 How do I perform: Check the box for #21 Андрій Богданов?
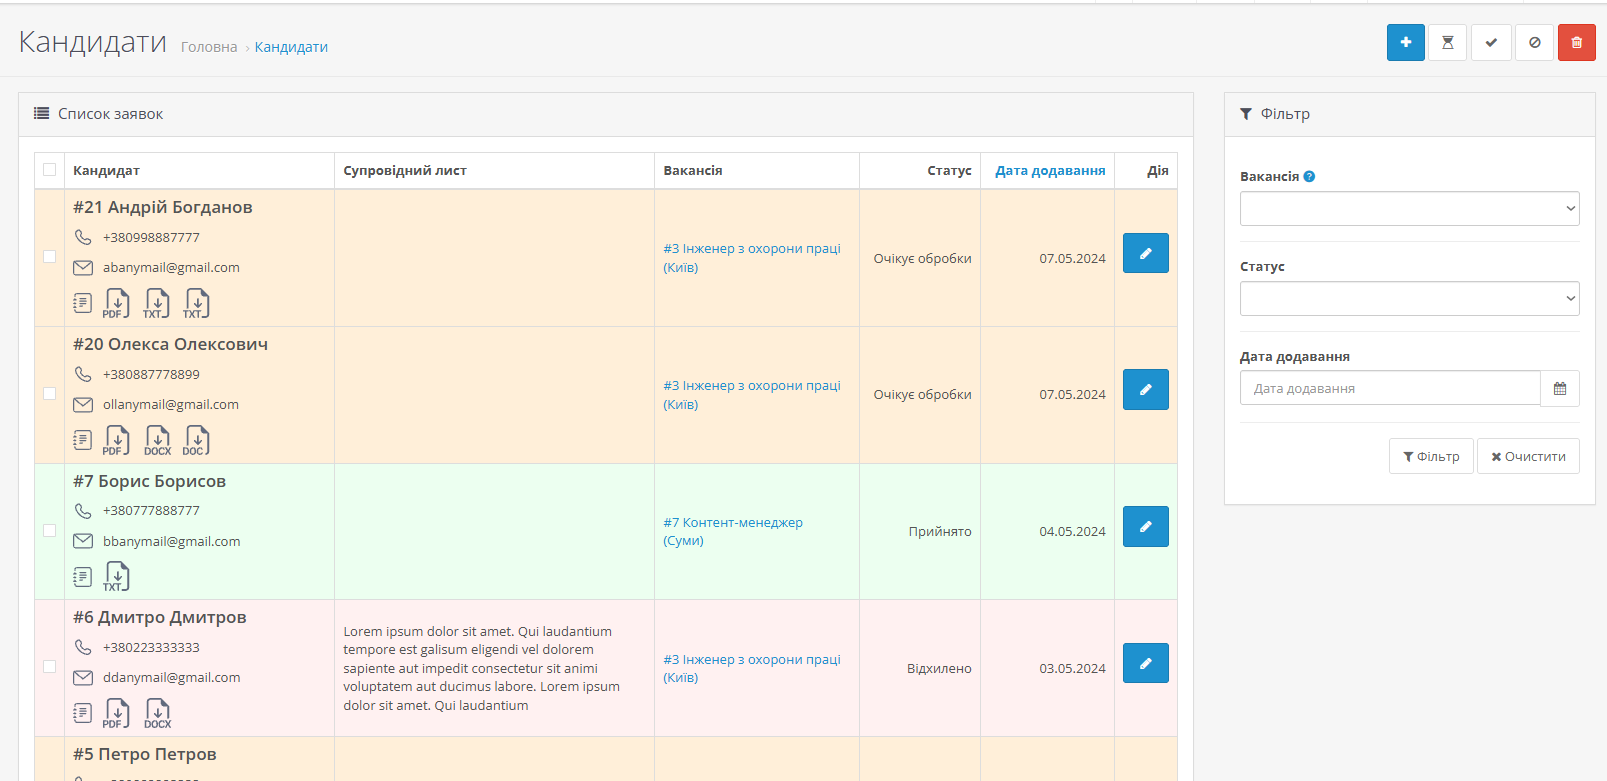(49, 256)
